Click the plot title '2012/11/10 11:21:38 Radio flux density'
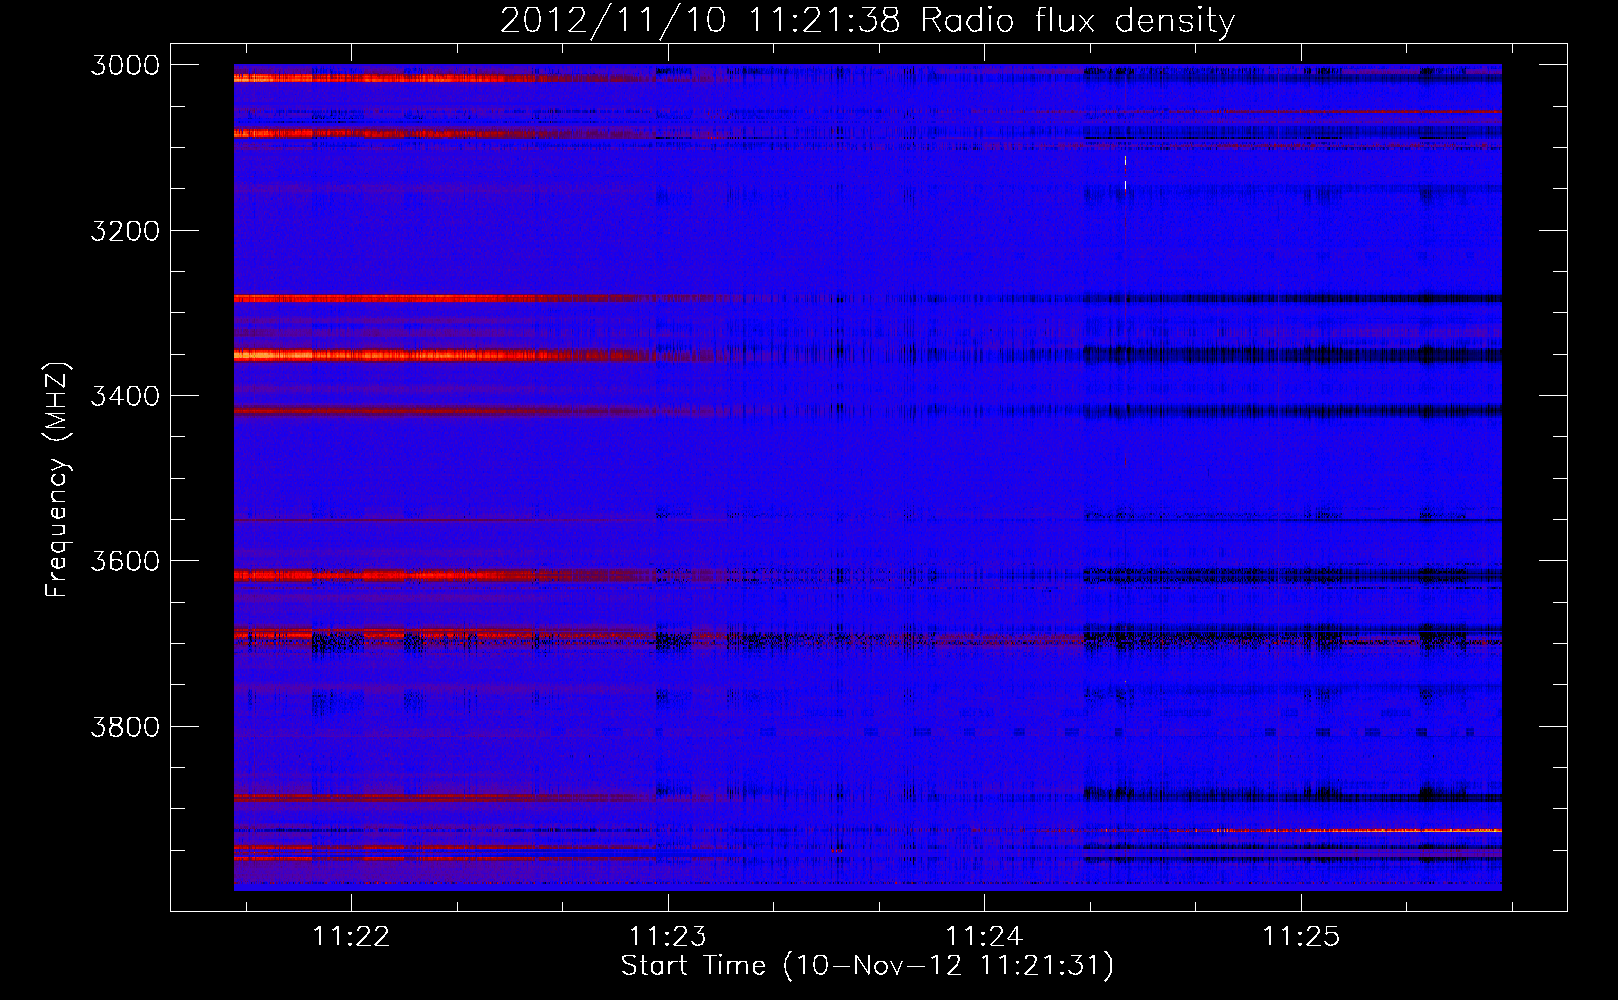The image size is (1618, 1000). [867, 20]
